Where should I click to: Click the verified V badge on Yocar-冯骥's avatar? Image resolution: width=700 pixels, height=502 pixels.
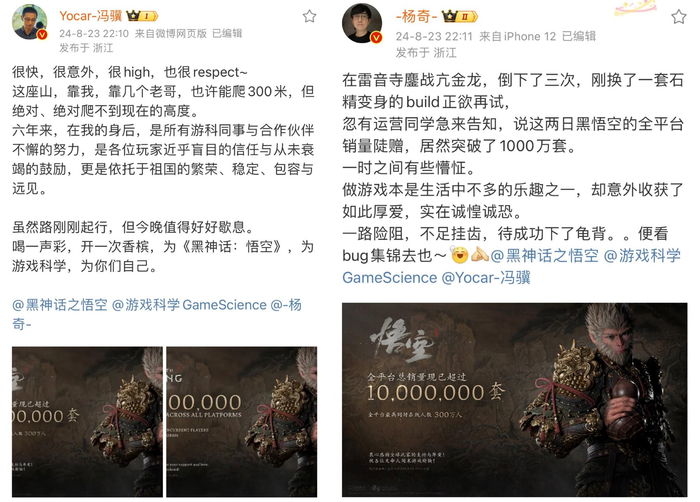pos(42,35)
